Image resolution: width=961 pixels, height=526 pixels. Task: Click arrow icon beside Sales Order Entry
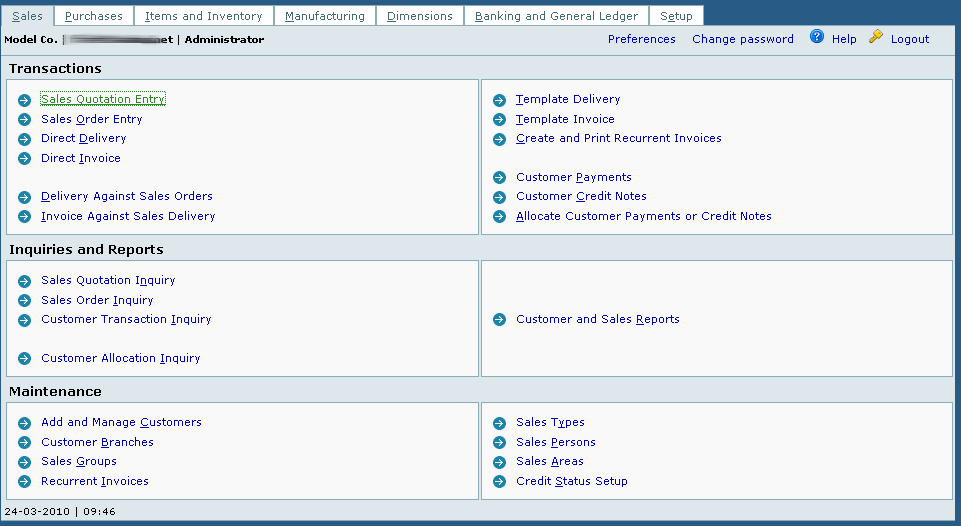click(25, 120)
